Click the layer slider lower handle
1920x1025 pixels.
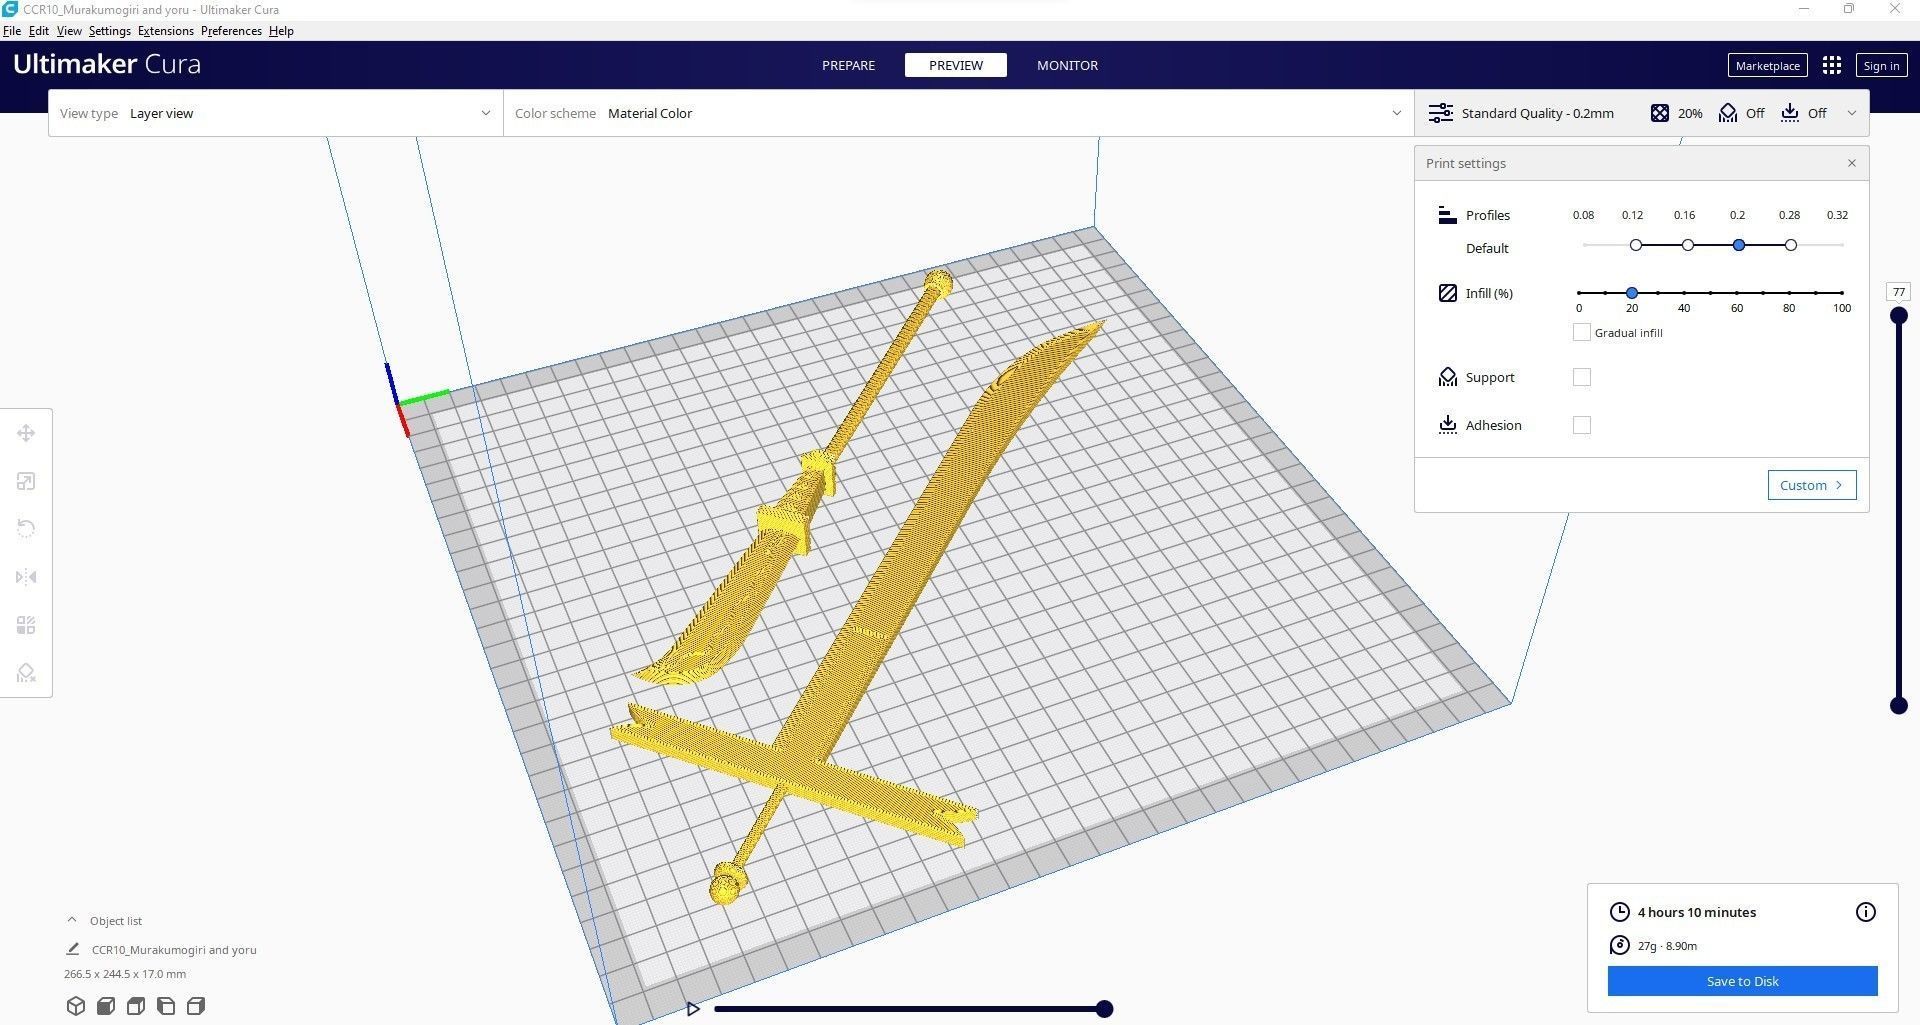click(1898, 706)
